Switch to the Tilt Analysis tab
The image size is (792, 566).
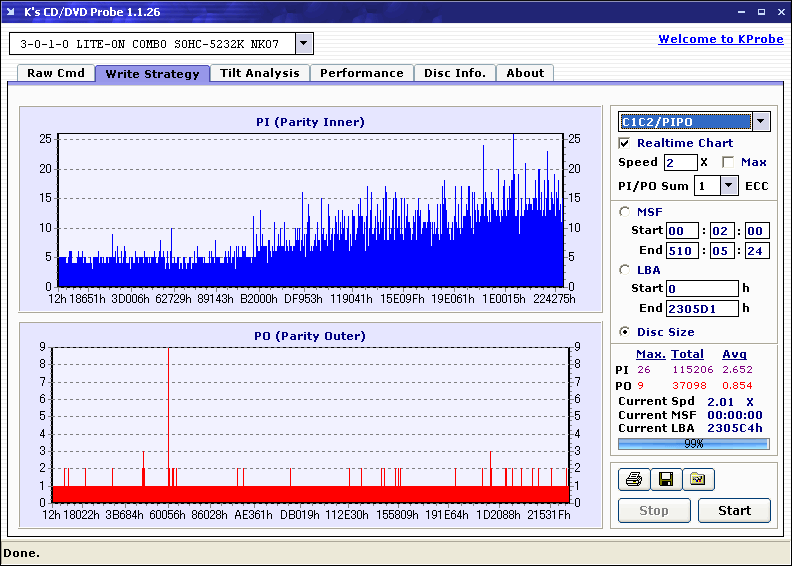tap(259, 73)
